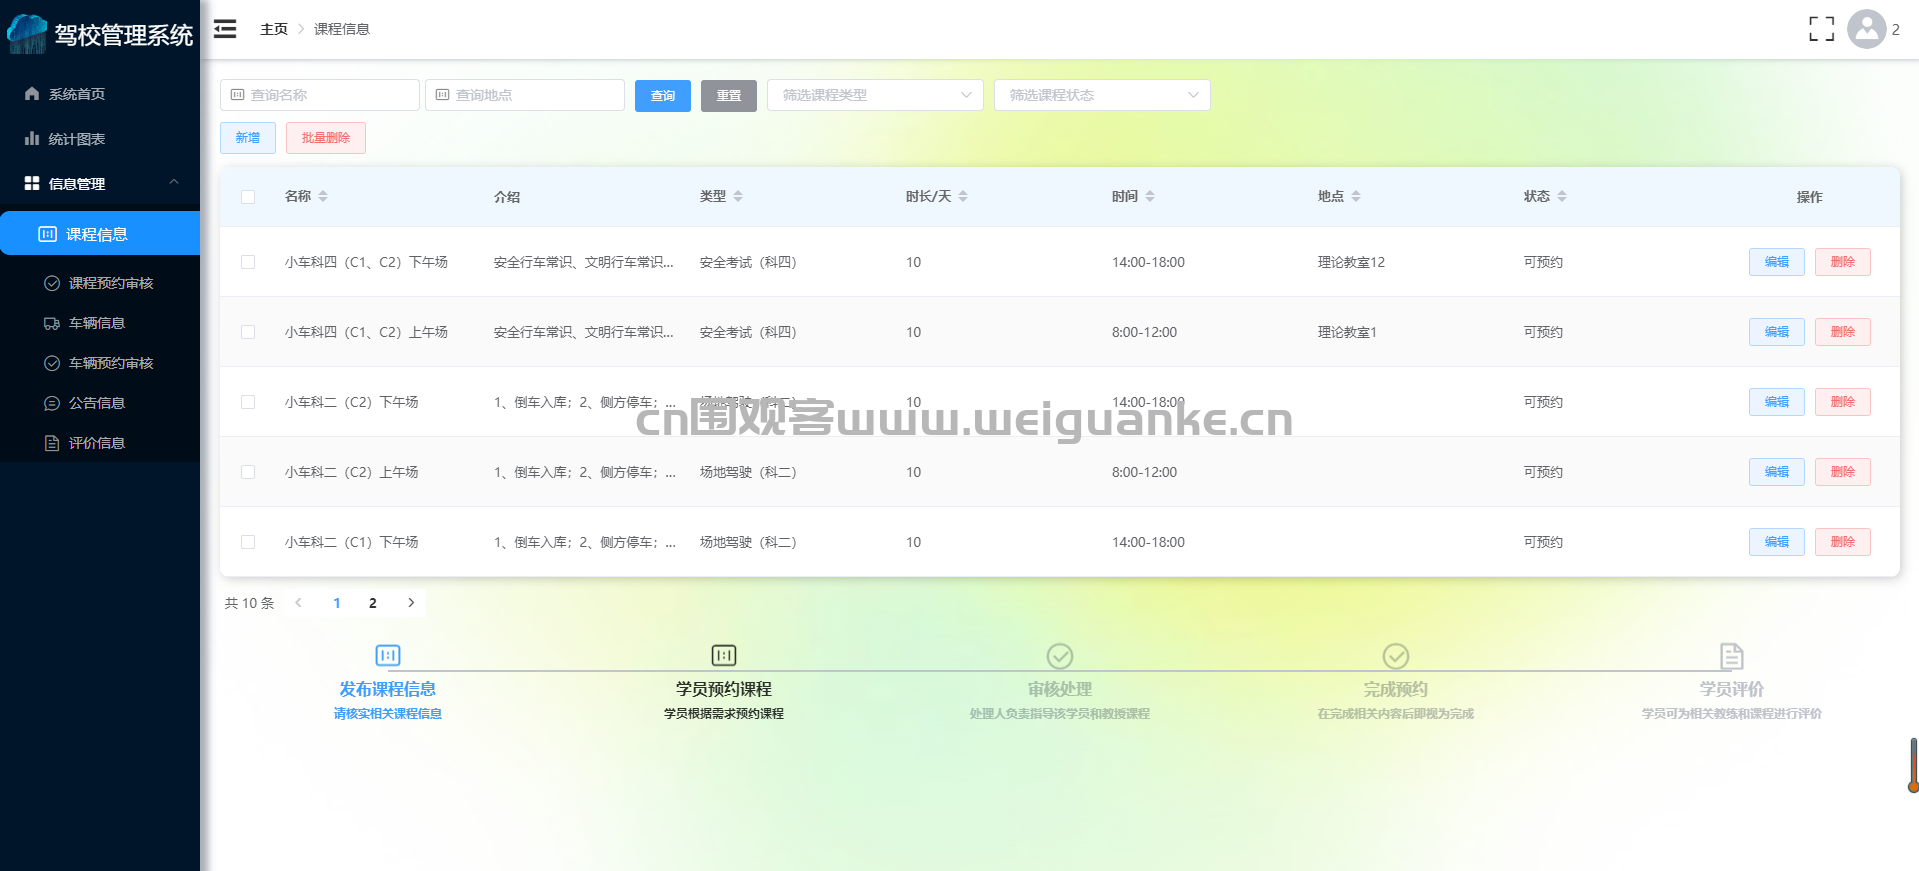Image resolution: width=1919 pixels, height=871 pixels.
Task: Delete the 小车科二（C2）下午场 row
Action: tap(1843, 402)
